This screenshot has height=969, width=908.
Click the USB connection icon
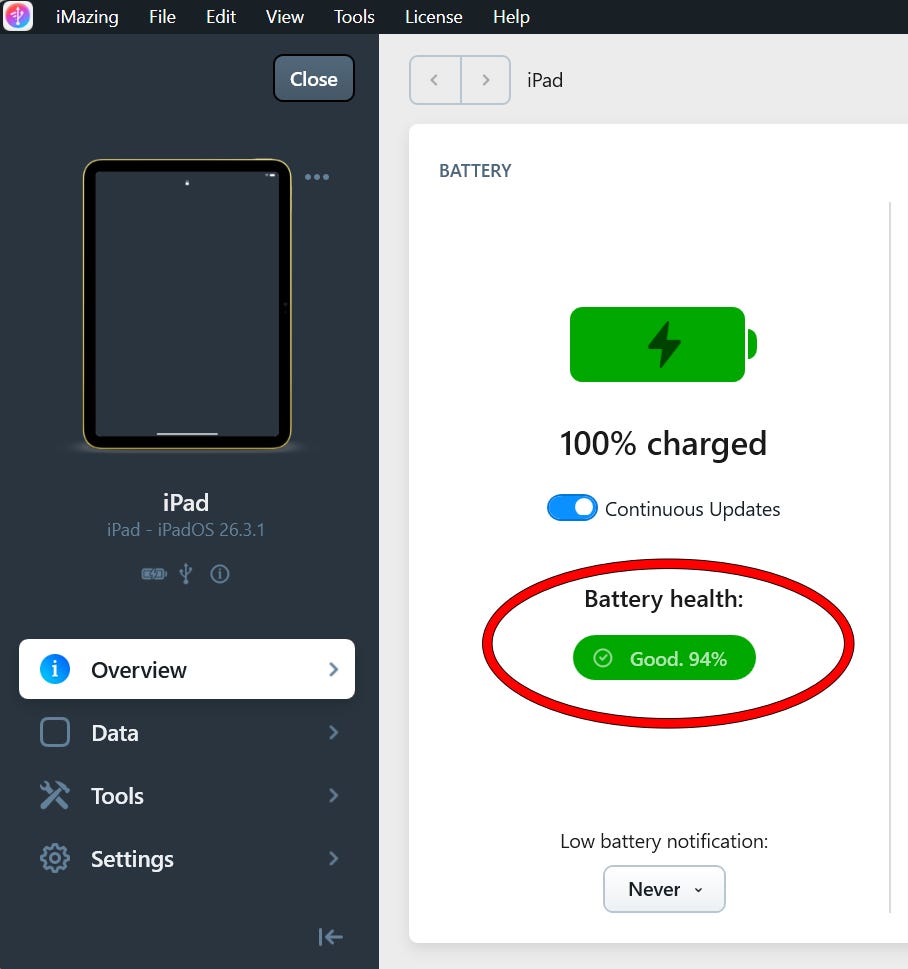click(186, 574)
